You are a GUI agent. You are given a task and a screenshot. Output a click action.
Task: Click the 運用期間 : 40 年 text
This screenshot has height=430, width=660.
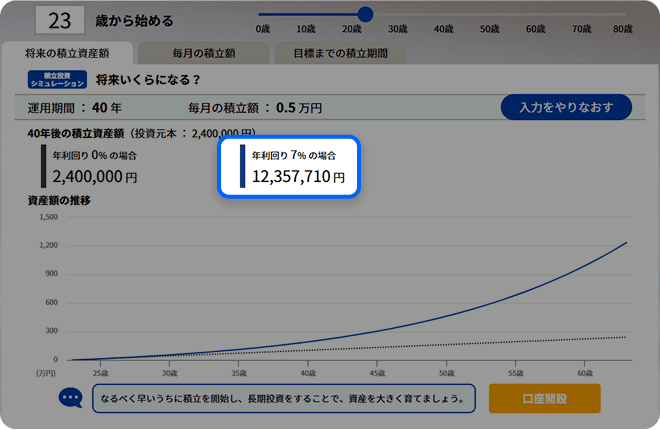(x=75, y=108)
